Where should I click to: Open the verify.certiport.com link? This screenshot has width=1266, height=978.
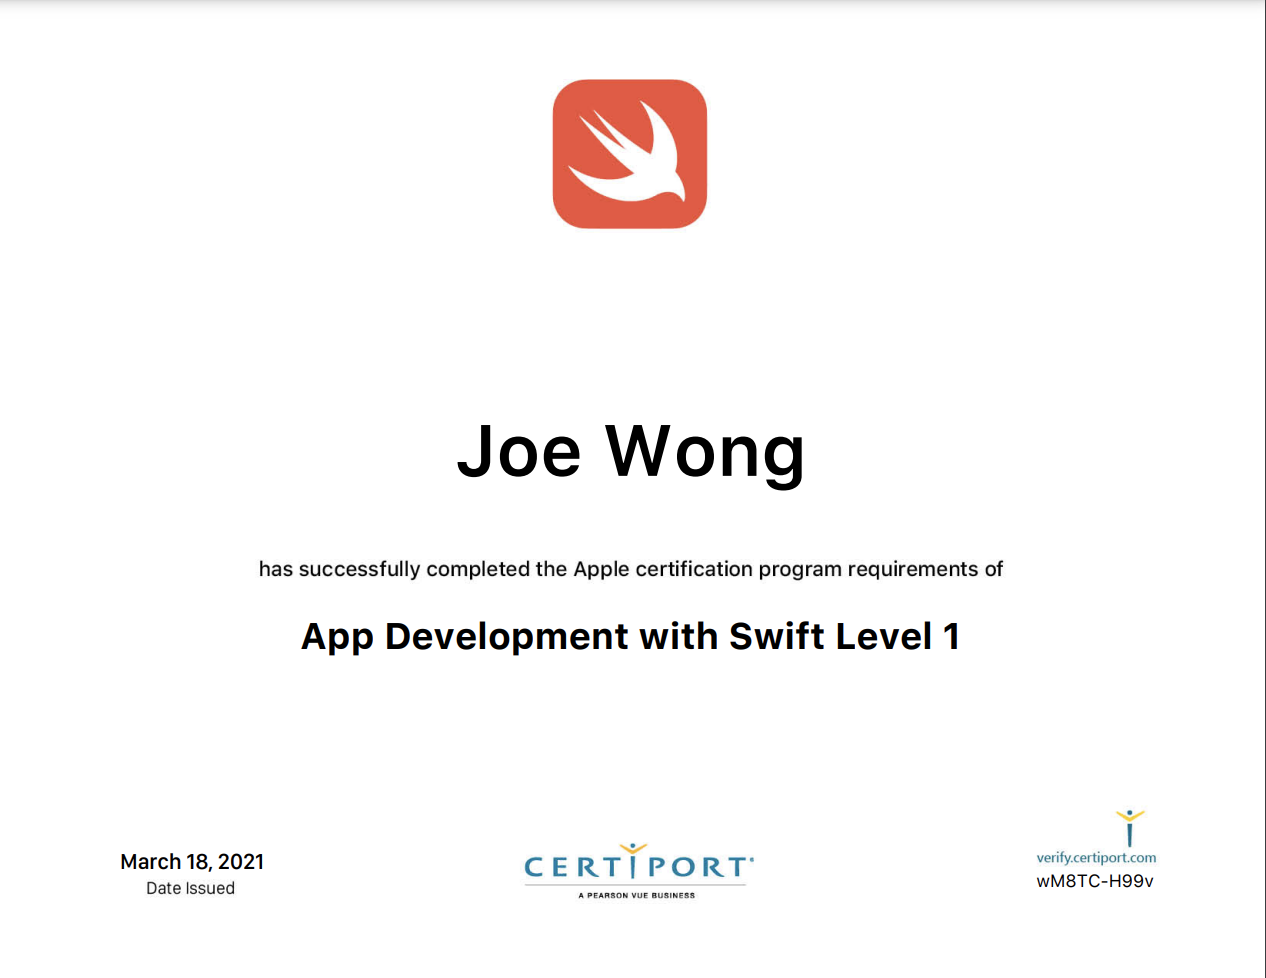pos(1095,856)
